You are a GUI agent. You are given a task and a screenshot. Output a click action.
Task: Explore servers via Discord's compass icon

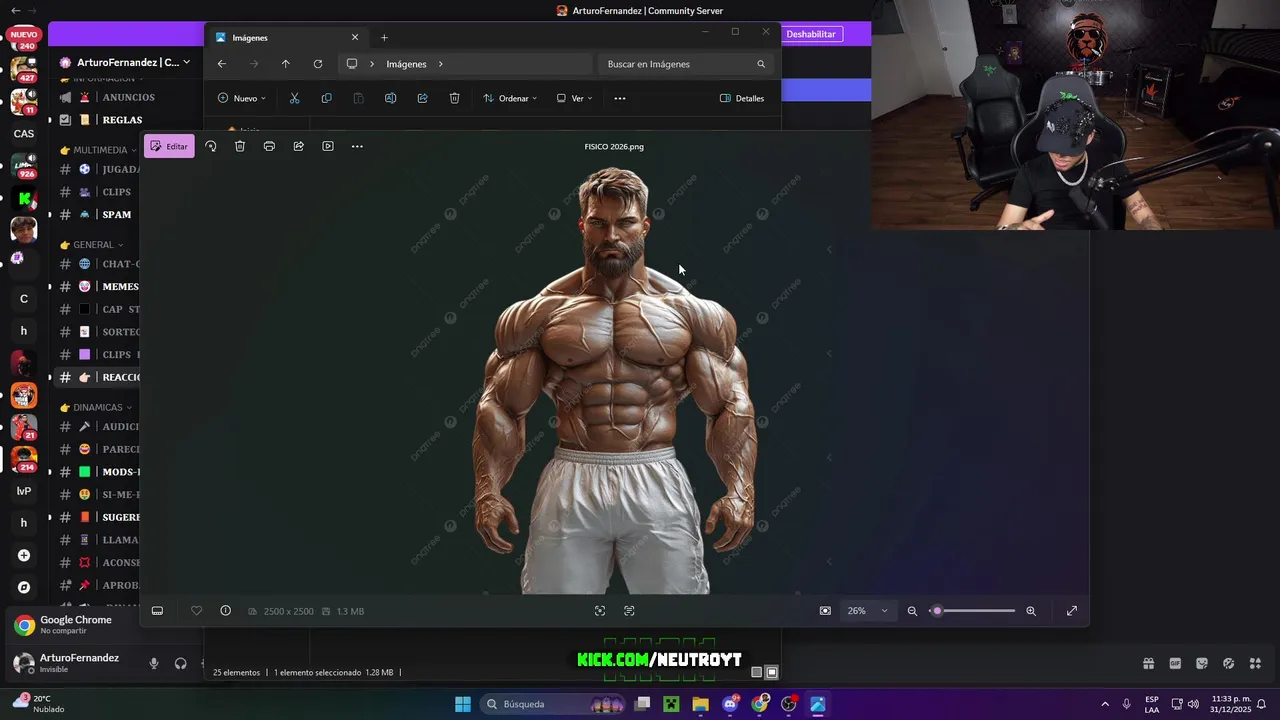tap(24, 588)
